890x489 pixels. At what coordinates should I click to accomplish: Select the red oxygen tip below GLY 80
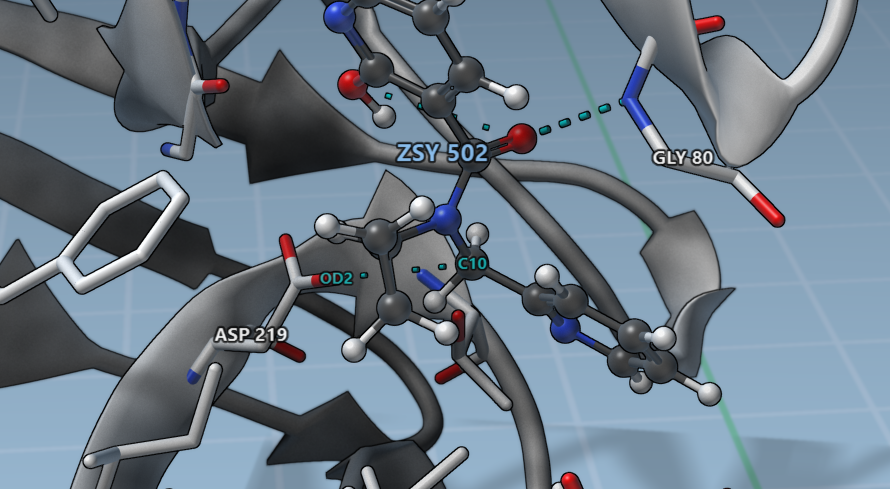pyautogui.click(x=771, y=212)
